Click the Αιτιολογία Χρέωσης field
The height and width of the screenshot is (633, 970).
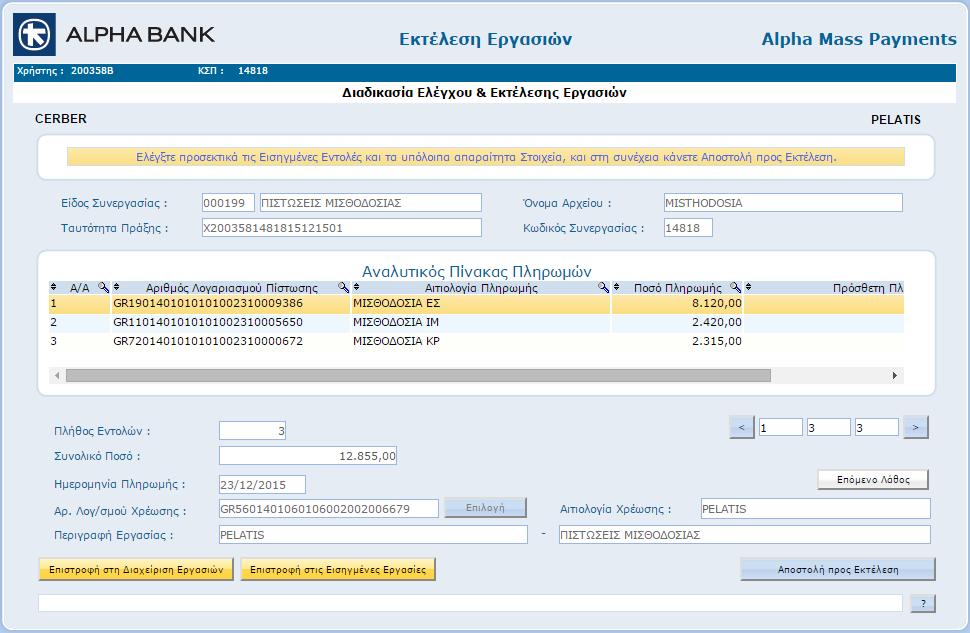[815, 509]
